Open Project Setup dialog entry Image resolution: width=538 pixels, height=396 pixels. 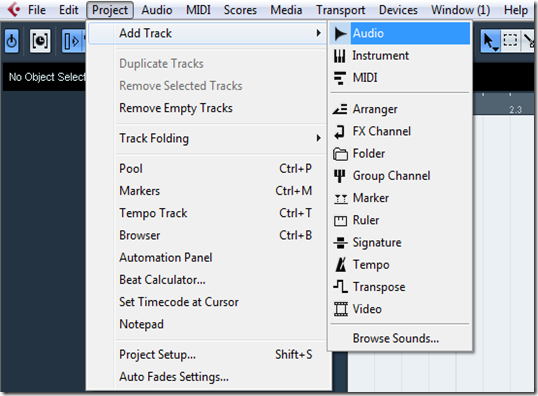pyautogui.click(x=207, y=354)
